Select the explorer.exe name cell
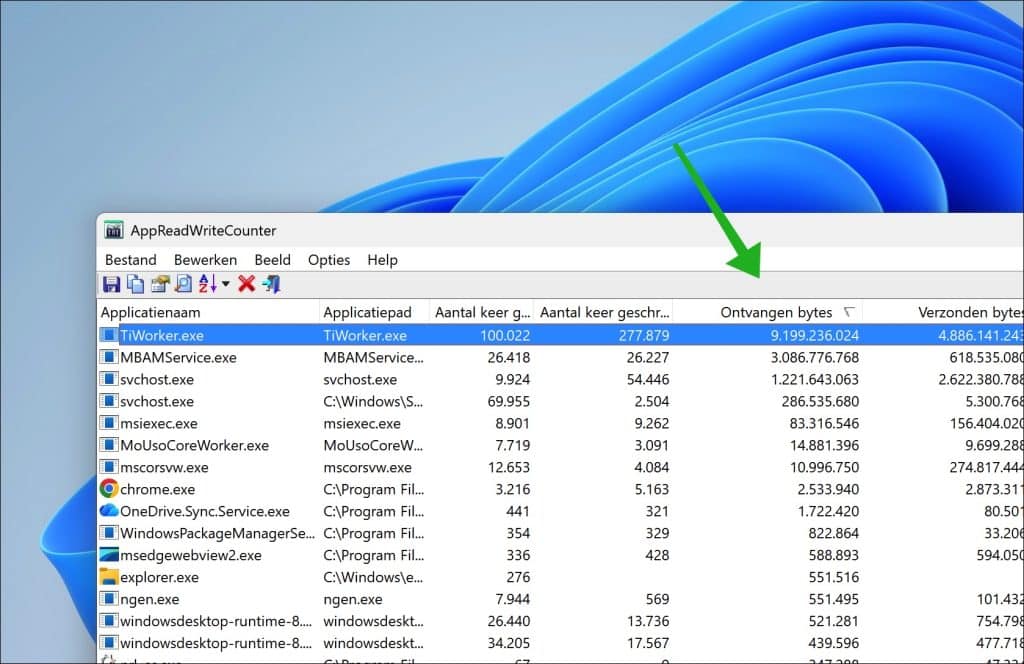1024x664 pixels. (159, 577)
